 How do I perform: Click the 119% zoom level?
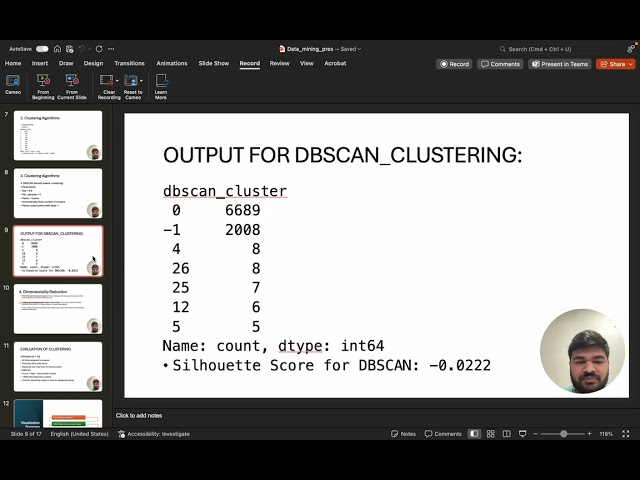coord(606,434)
